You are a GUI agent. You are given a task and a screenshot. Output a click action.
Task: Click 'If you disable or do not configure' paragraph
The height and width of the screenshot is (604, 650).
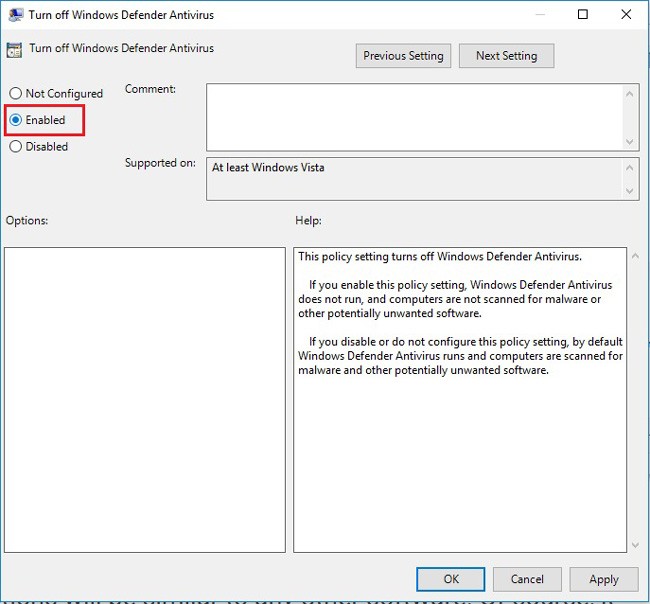click(x=460, y=356)
